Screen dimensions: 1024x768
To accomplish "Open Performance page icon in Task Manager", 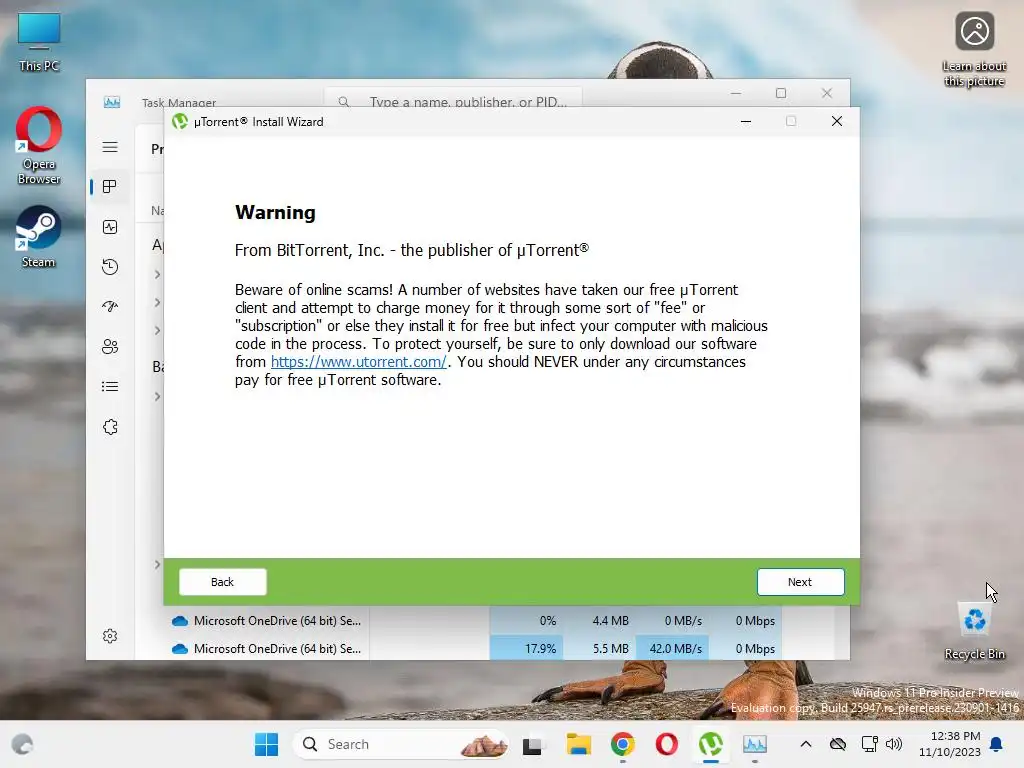I will (110, 227).
